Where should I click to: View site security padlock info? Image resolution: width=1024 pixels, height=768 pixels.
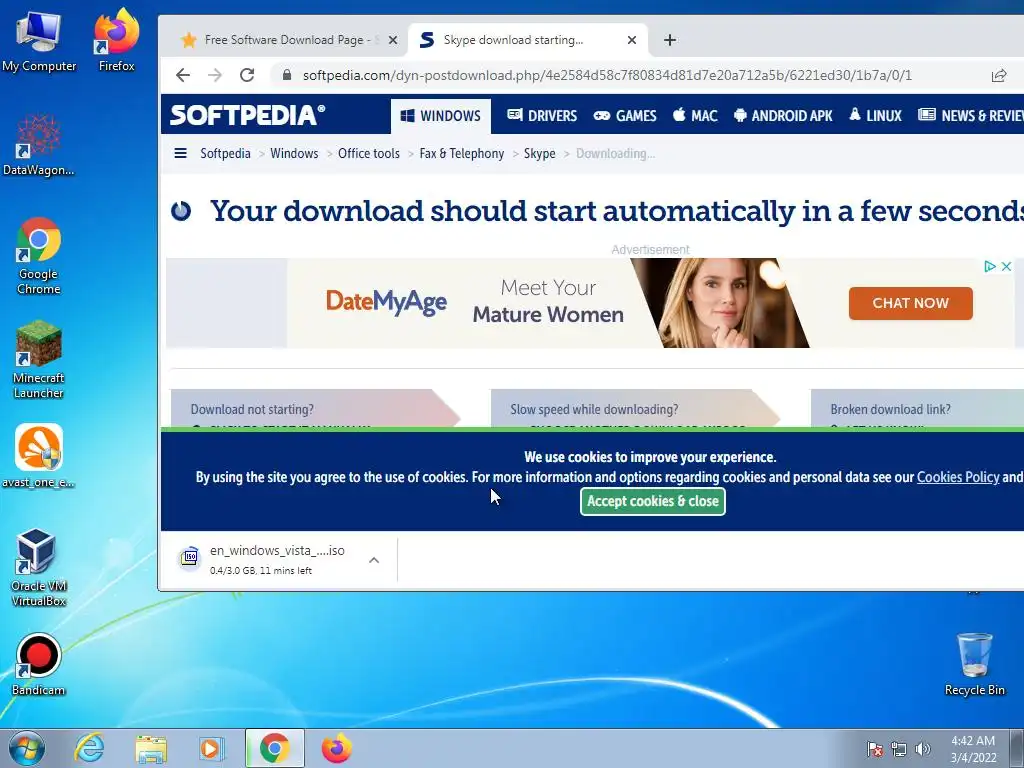click(x=287, y=75)
